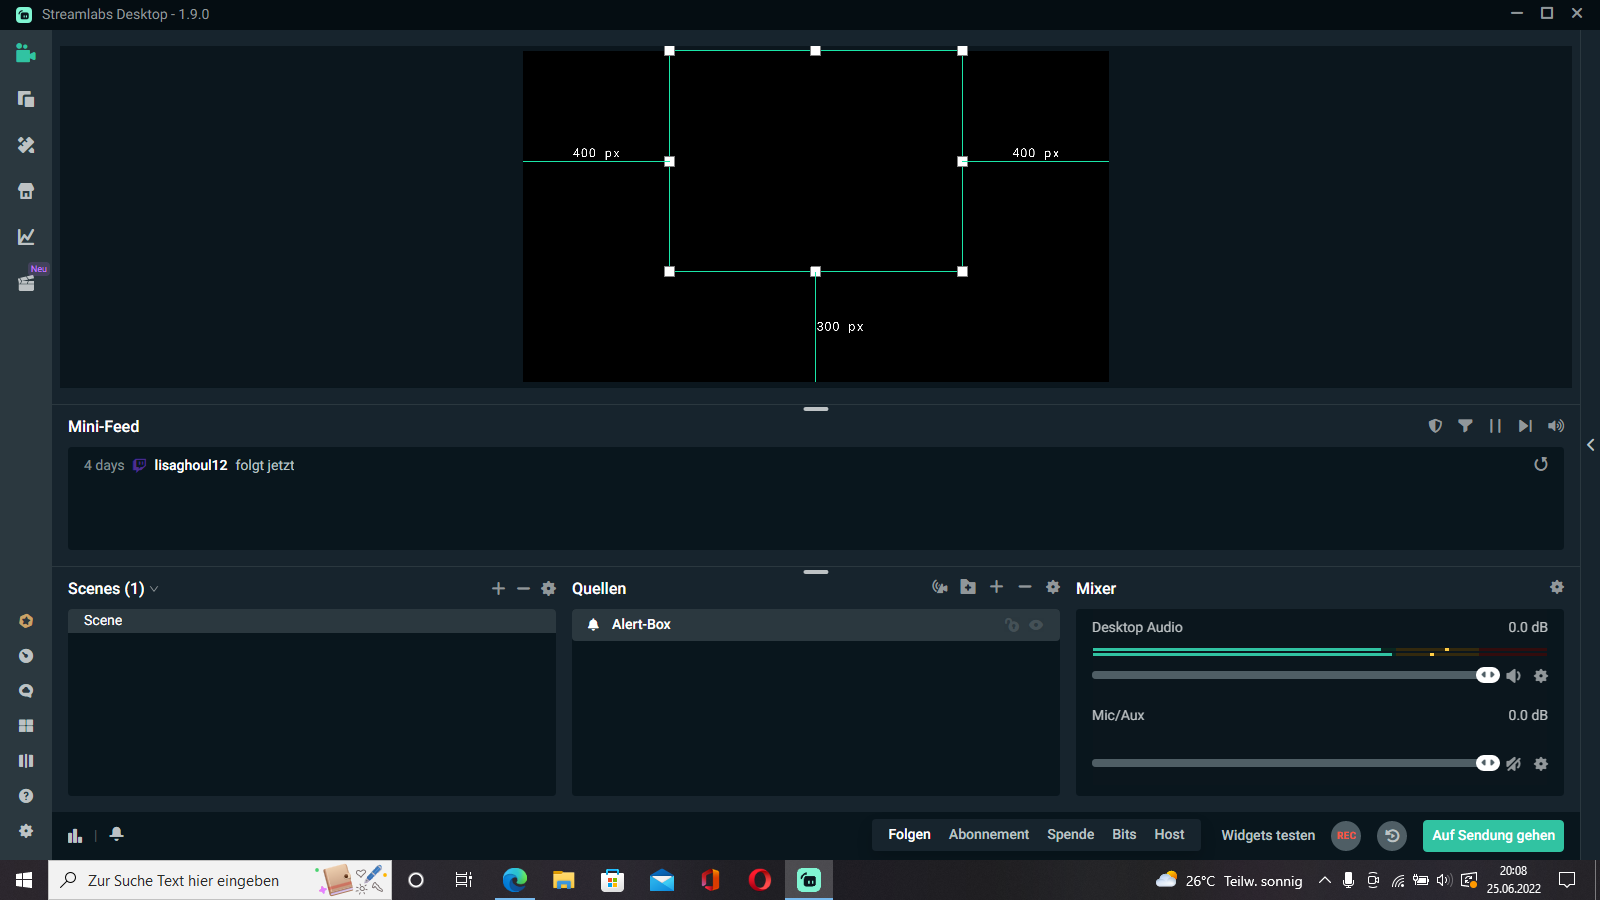Toggle visibility eye of the Alert-Box source
1600x900 pixels.
[1036, 625]
